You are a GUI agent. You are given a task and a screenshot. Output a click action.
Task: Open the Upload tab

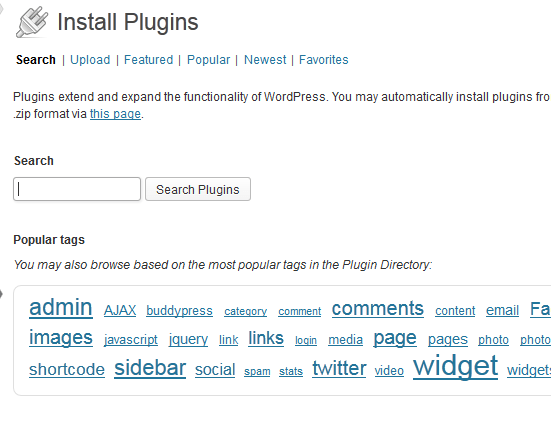point(90,60)
